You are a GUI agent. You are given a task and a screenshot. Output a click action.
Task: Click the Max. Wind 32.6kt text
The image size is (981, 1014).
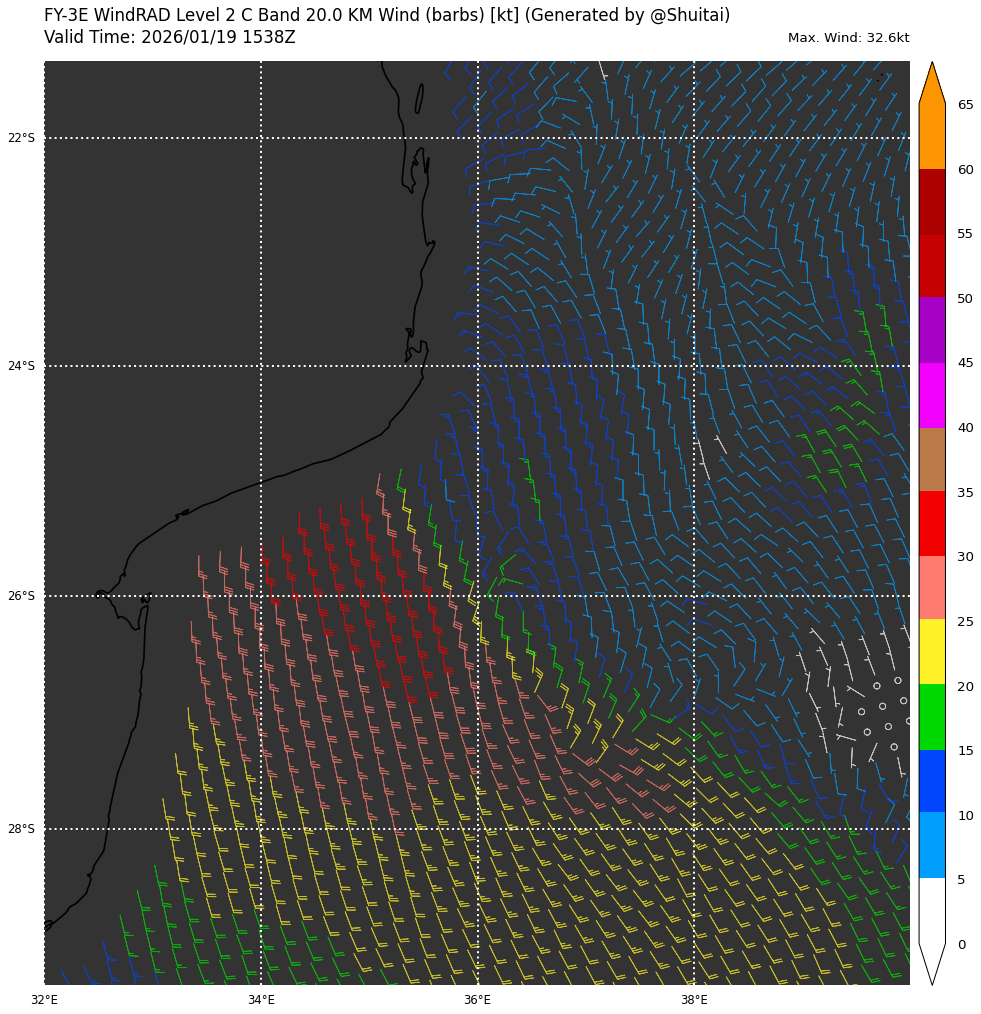coord(848,38)
